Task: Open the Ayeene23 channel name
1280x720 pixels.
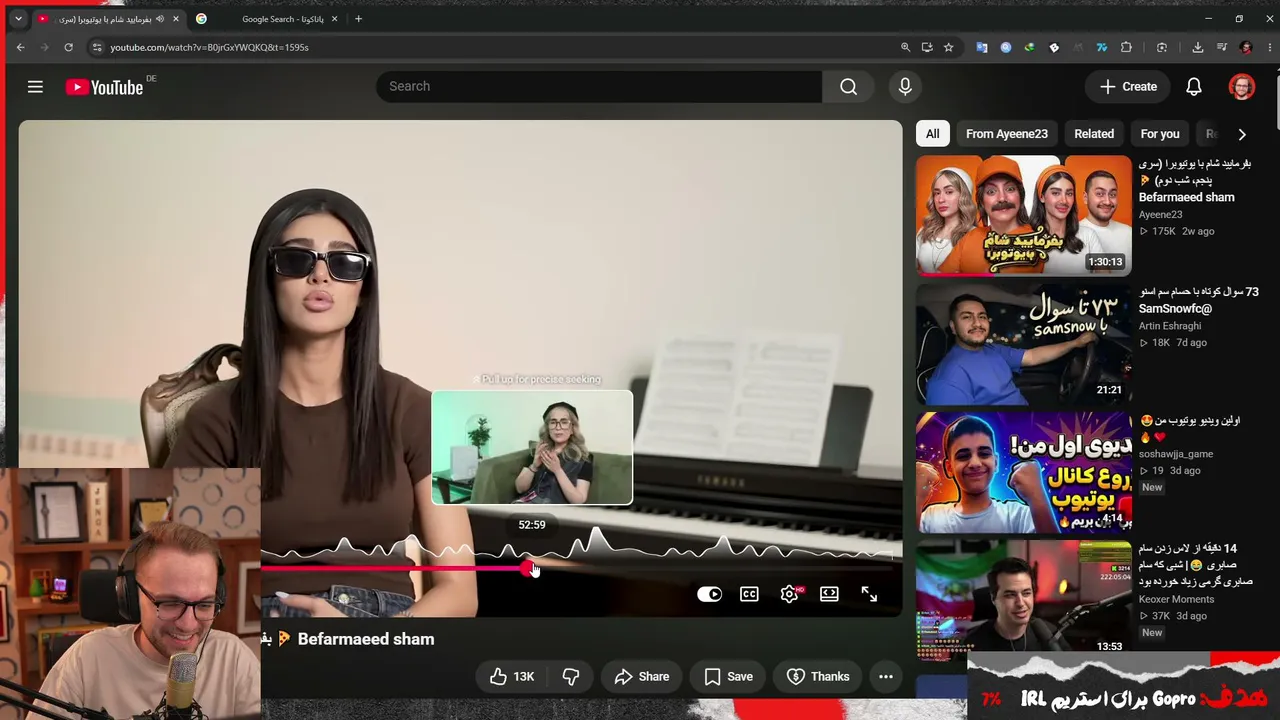Action: (1160, 214)
